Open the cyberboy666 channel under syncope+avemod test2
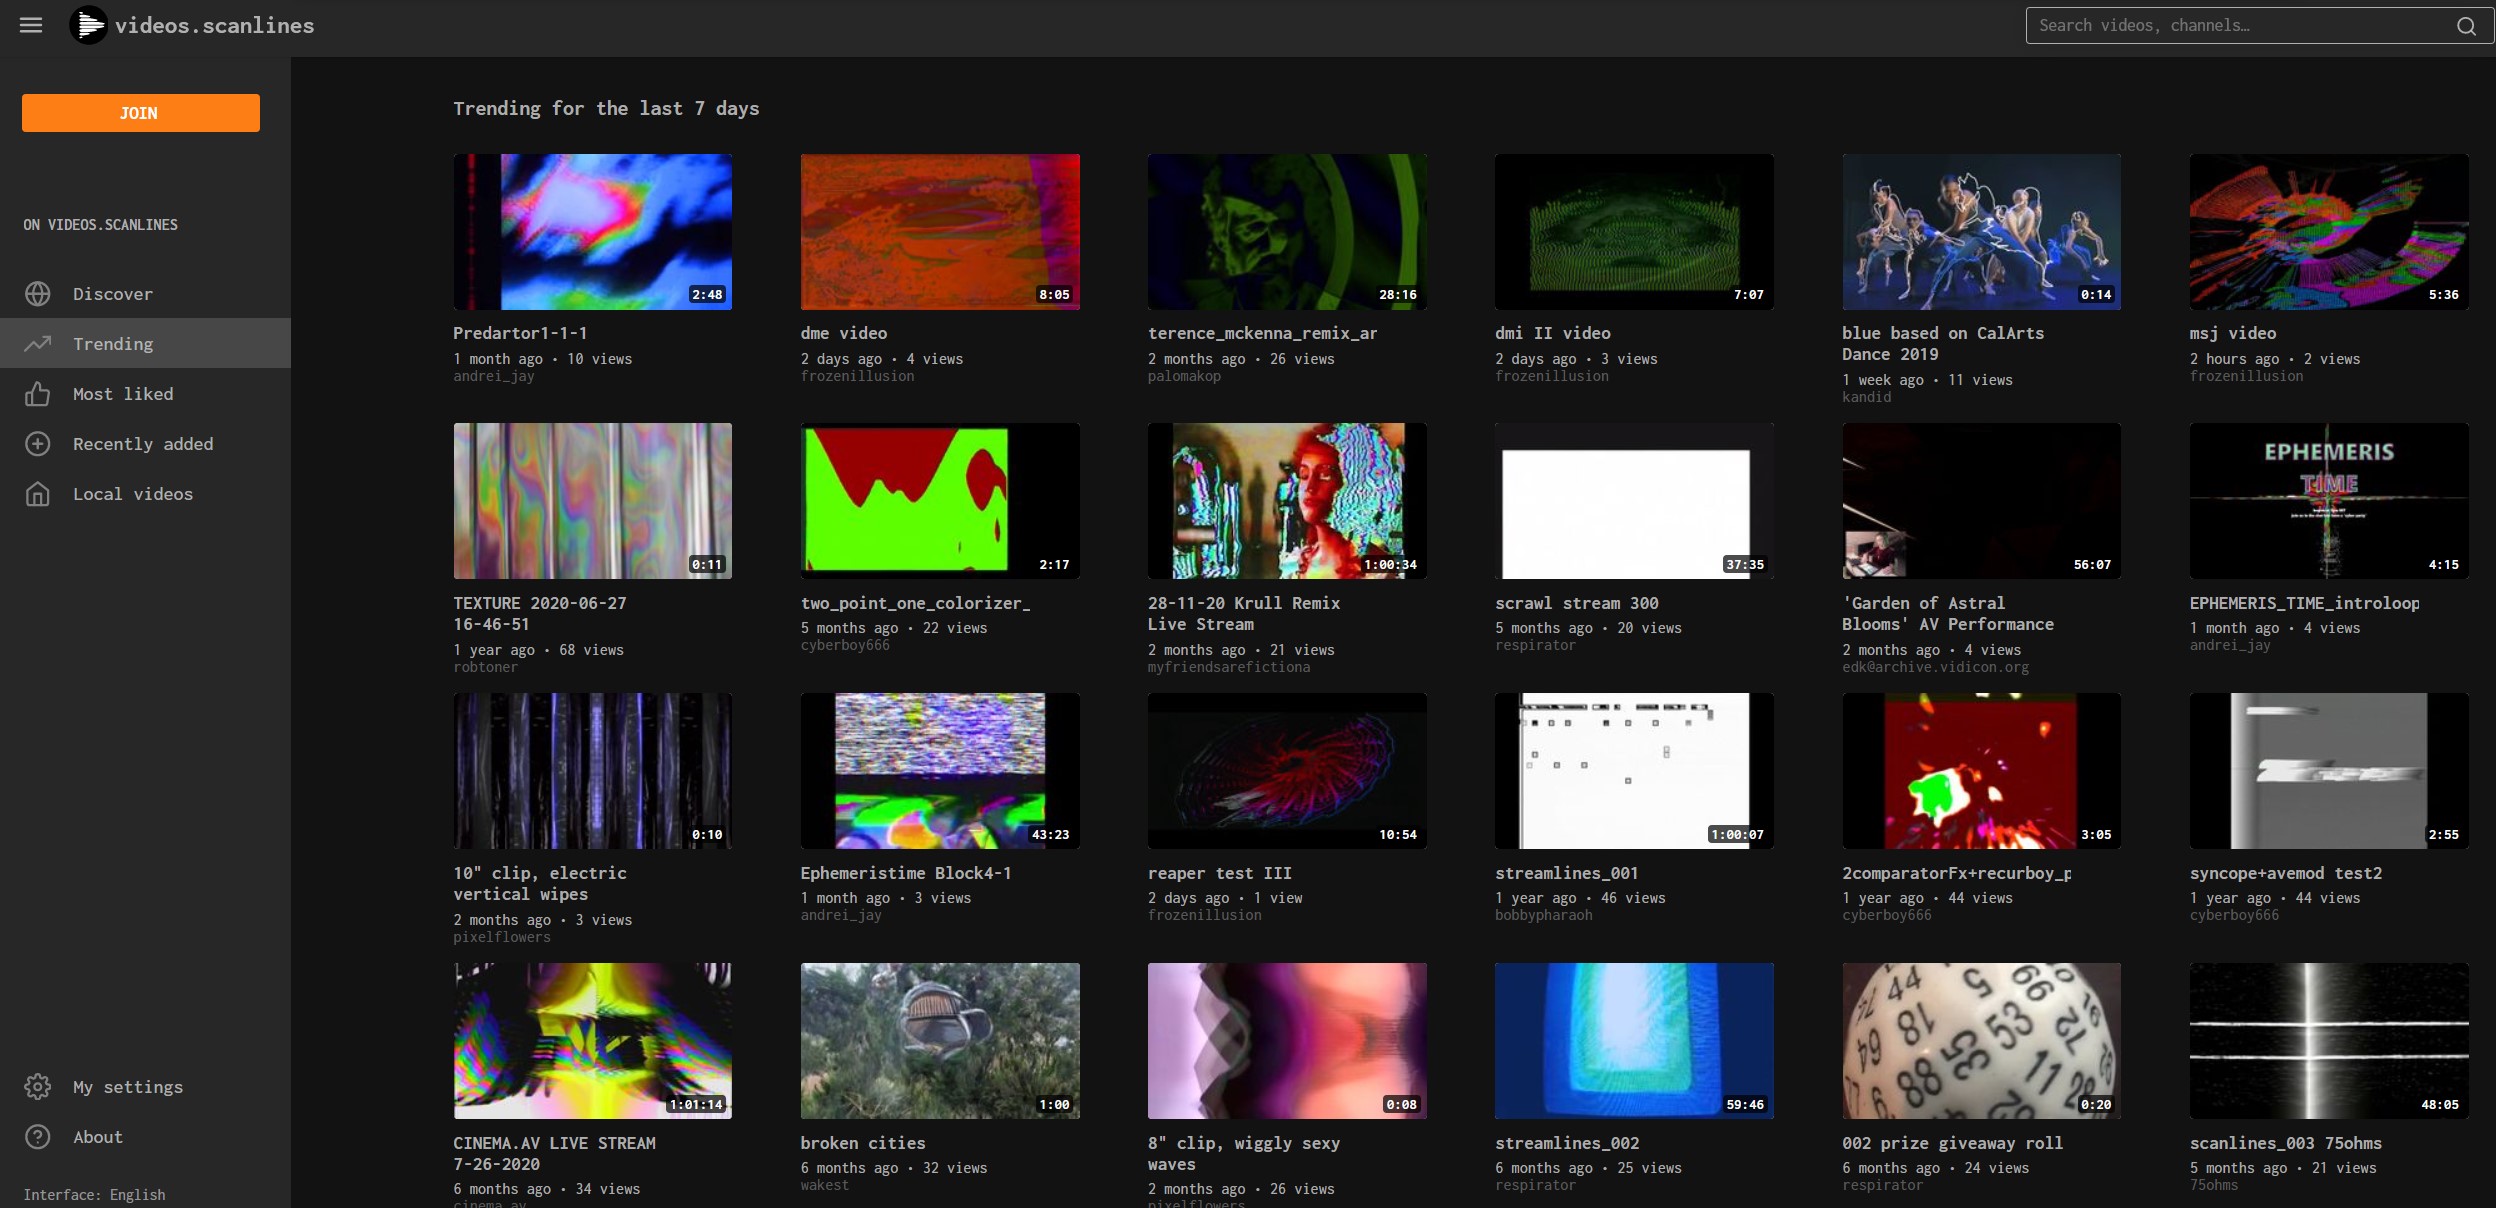Viewport: 2496px width, 1208px height. click(2234, 916)
